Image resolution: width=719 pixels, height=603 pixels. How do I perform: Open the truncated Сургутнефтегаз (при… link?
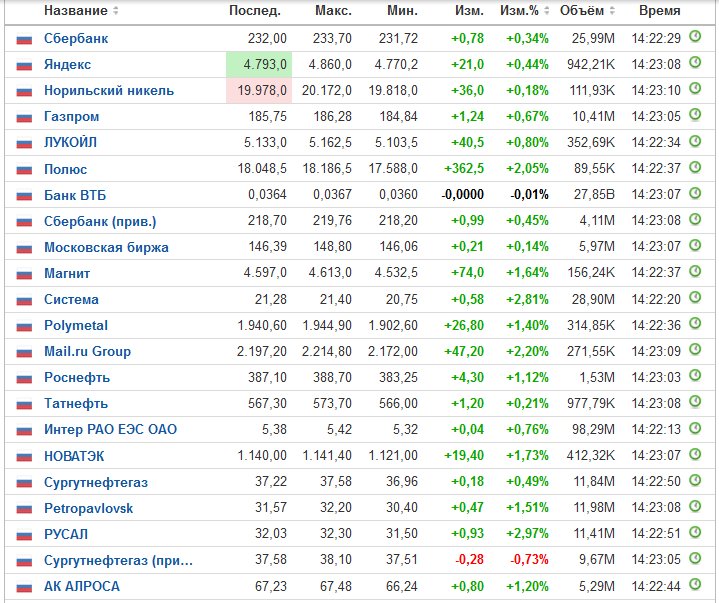click(x=118, y=561)
